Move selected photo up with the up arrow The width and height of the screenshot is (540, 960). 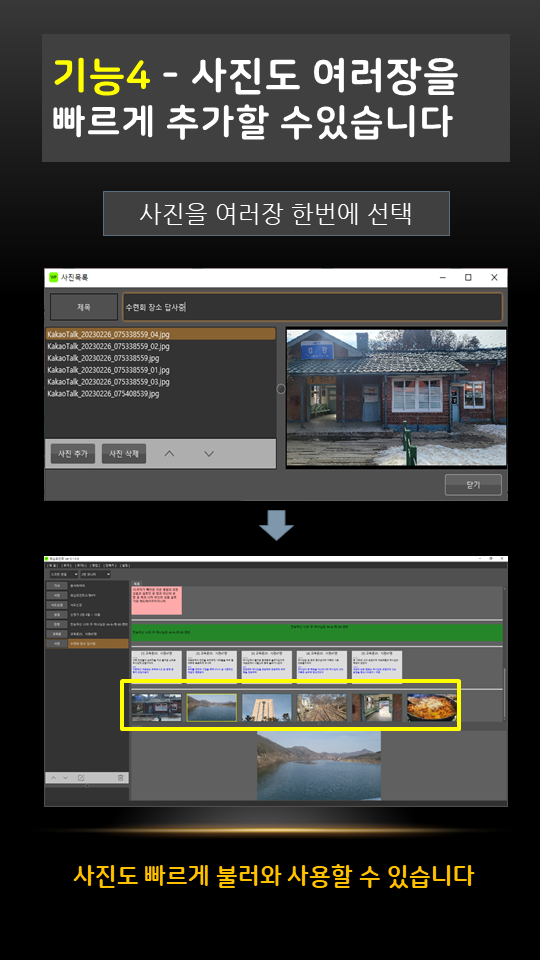click(x=170, y=454)
